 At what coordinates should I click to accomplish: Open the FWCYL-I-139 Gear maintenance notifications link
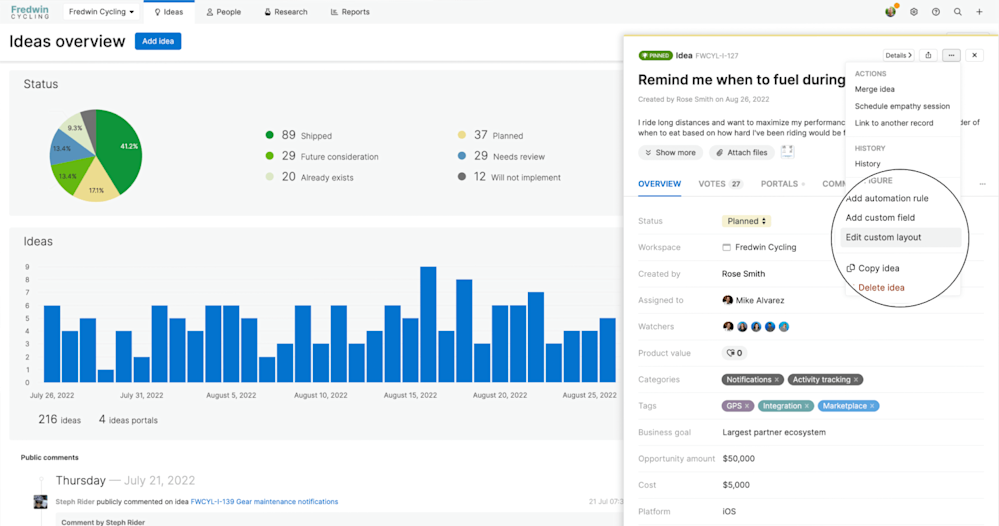click(x=264, y=502)
